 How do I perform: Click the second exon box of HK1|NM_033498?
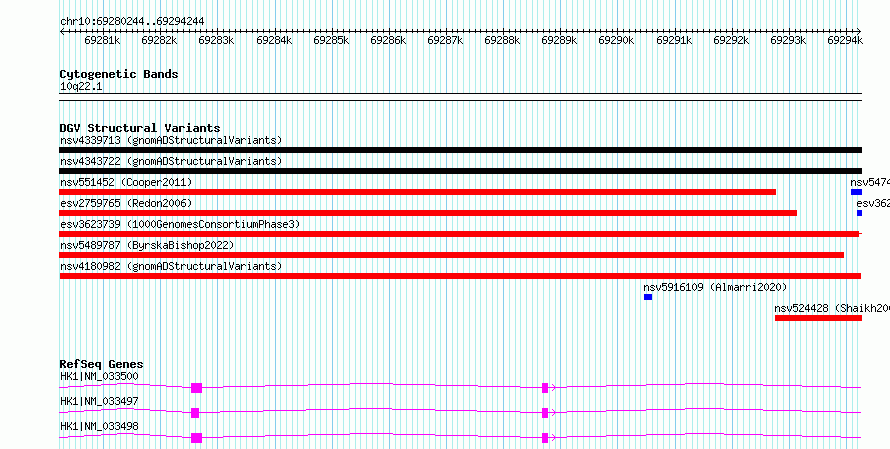pyautogui.click(x=545, y=438)
